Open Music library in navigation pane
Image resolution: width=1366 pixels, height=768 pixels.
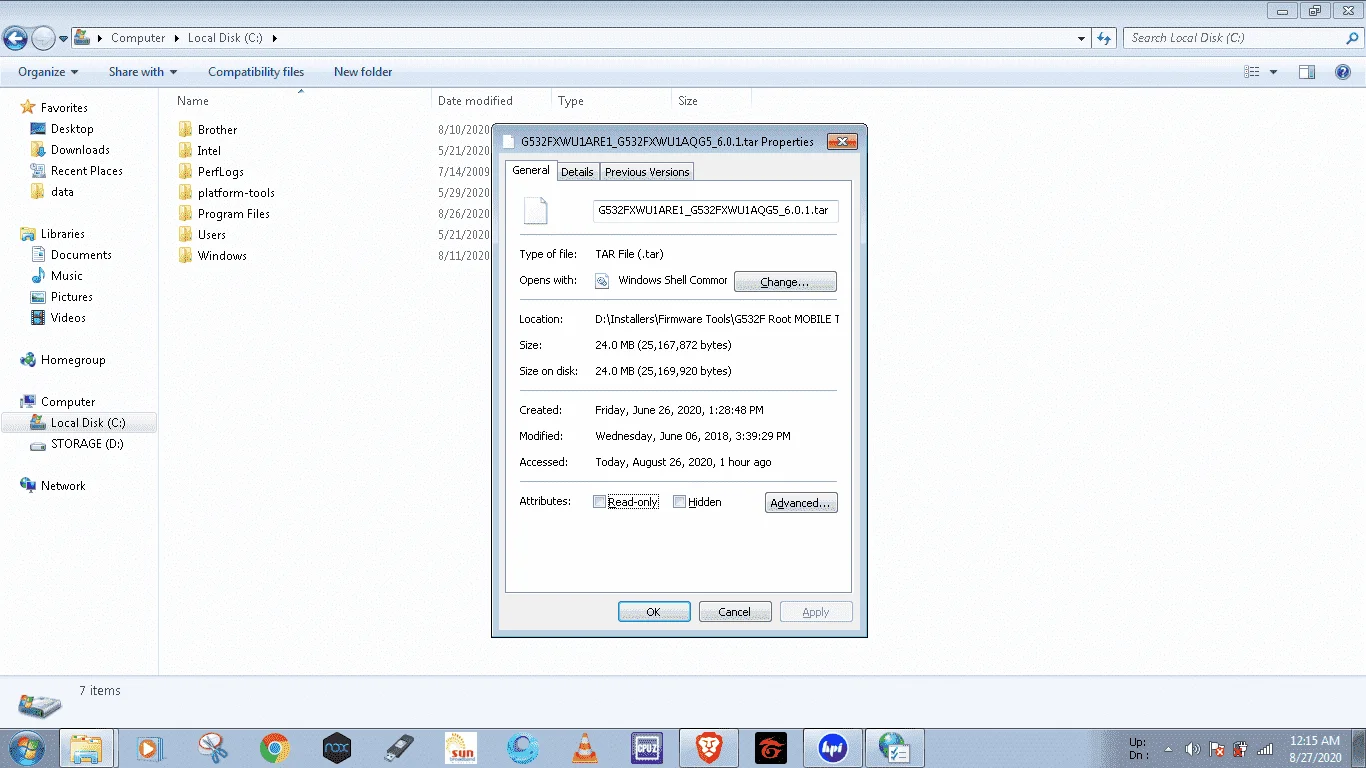[x=67, y=276]
